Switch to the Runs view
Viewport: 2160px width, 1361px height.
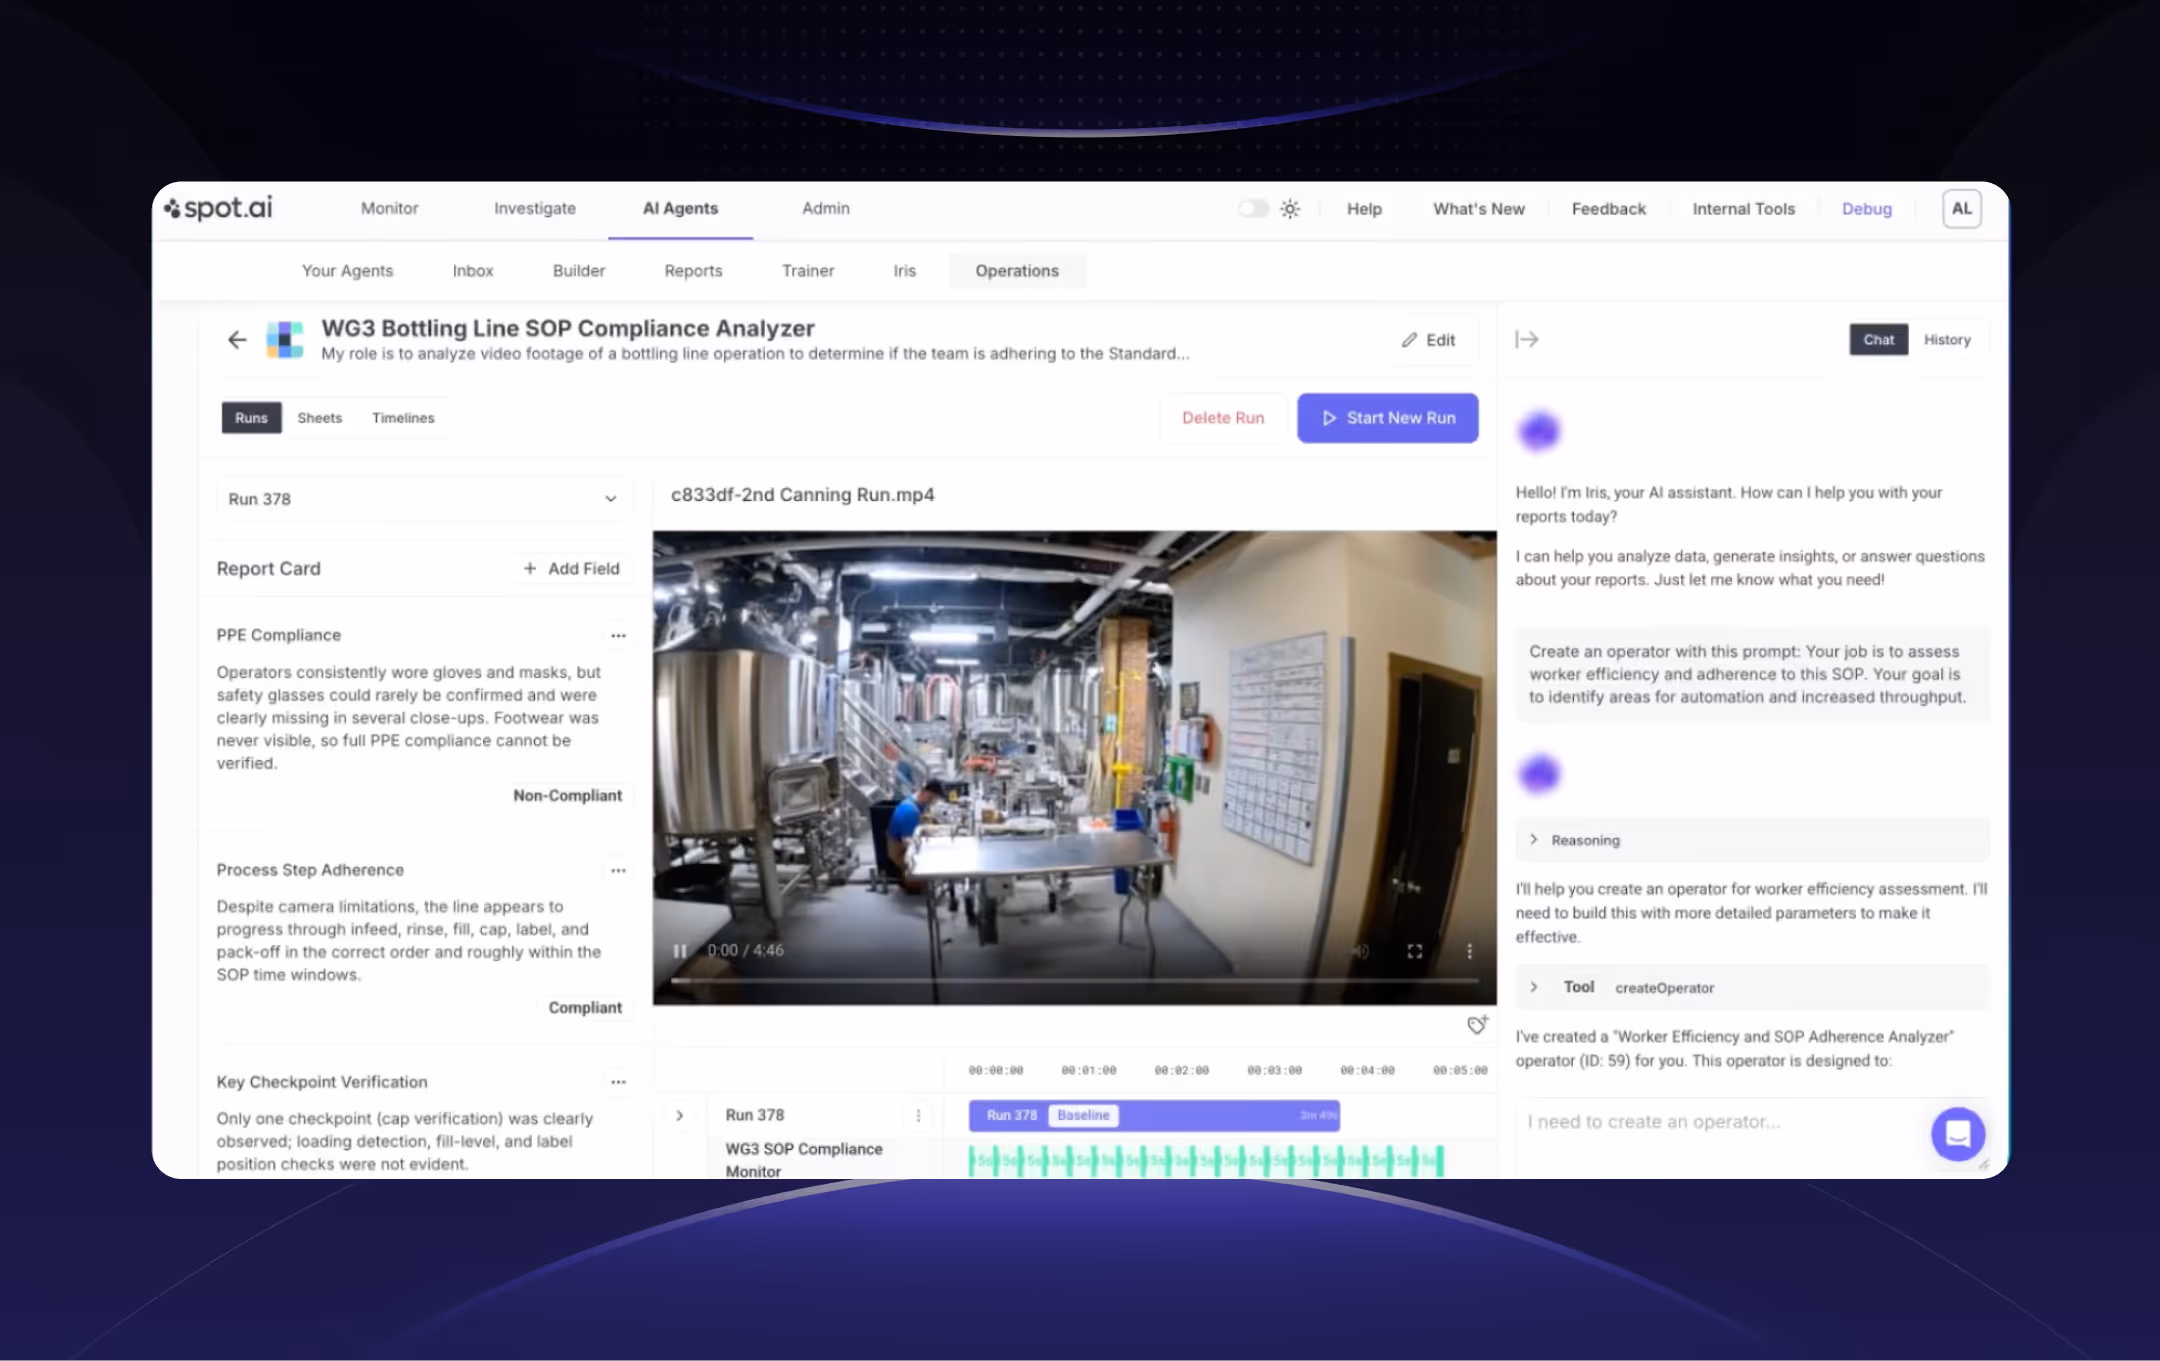pyautogui.click(x=251, y=418)
